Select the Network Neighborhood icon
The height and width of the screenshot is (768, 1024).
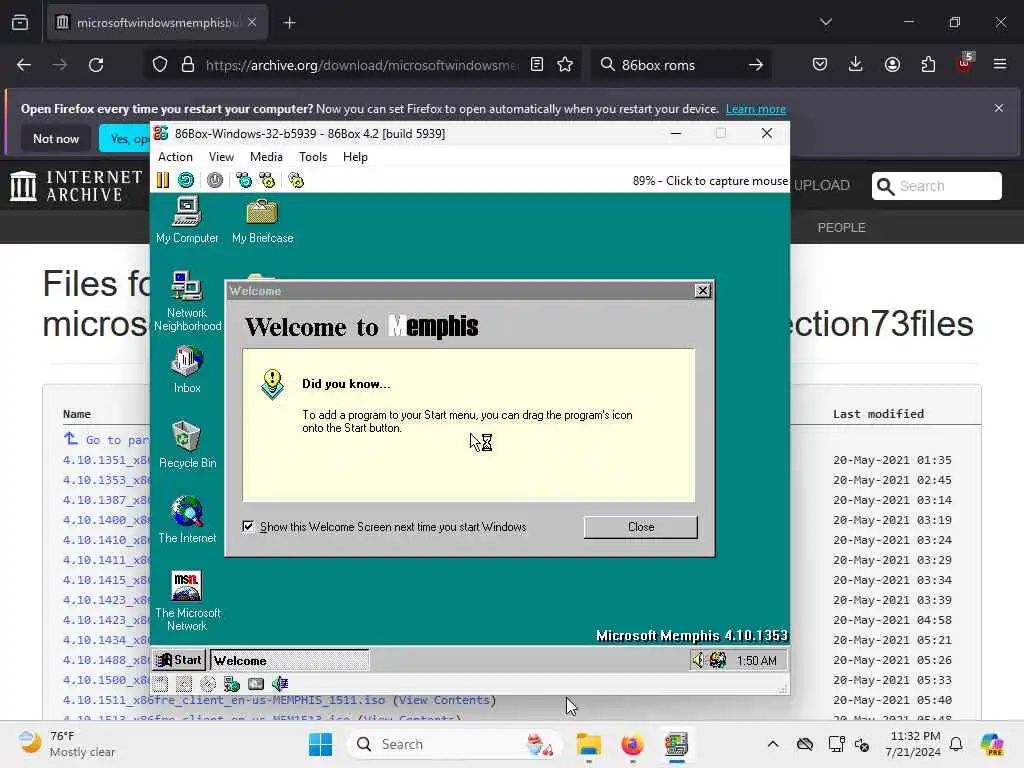coord(187,300)
